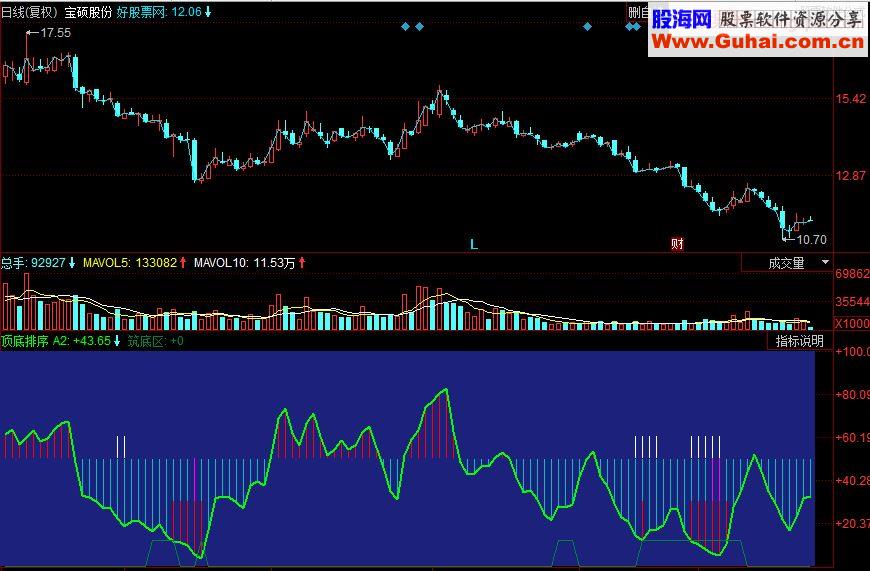Open the 指标说明 indicator description button
The width and height of the screenshot is (870, 571).
click(x=800, y=341)
